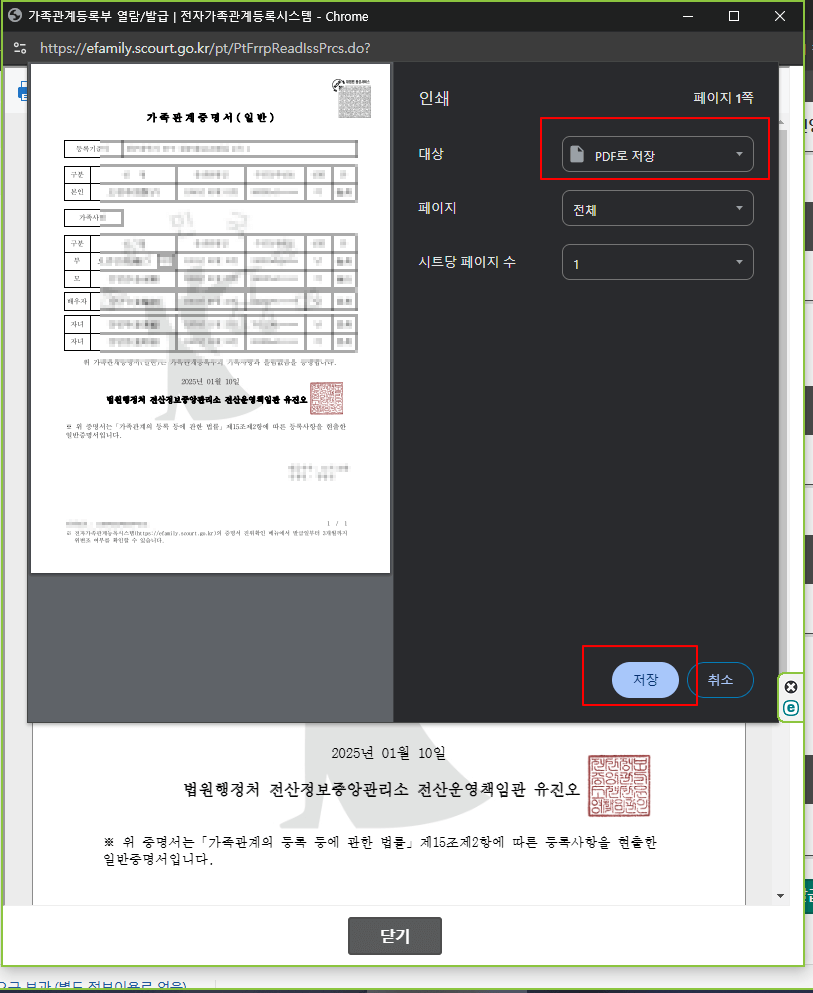Click the Chrome icon in the title bar
813x993 pixels.
coord(15,16)
